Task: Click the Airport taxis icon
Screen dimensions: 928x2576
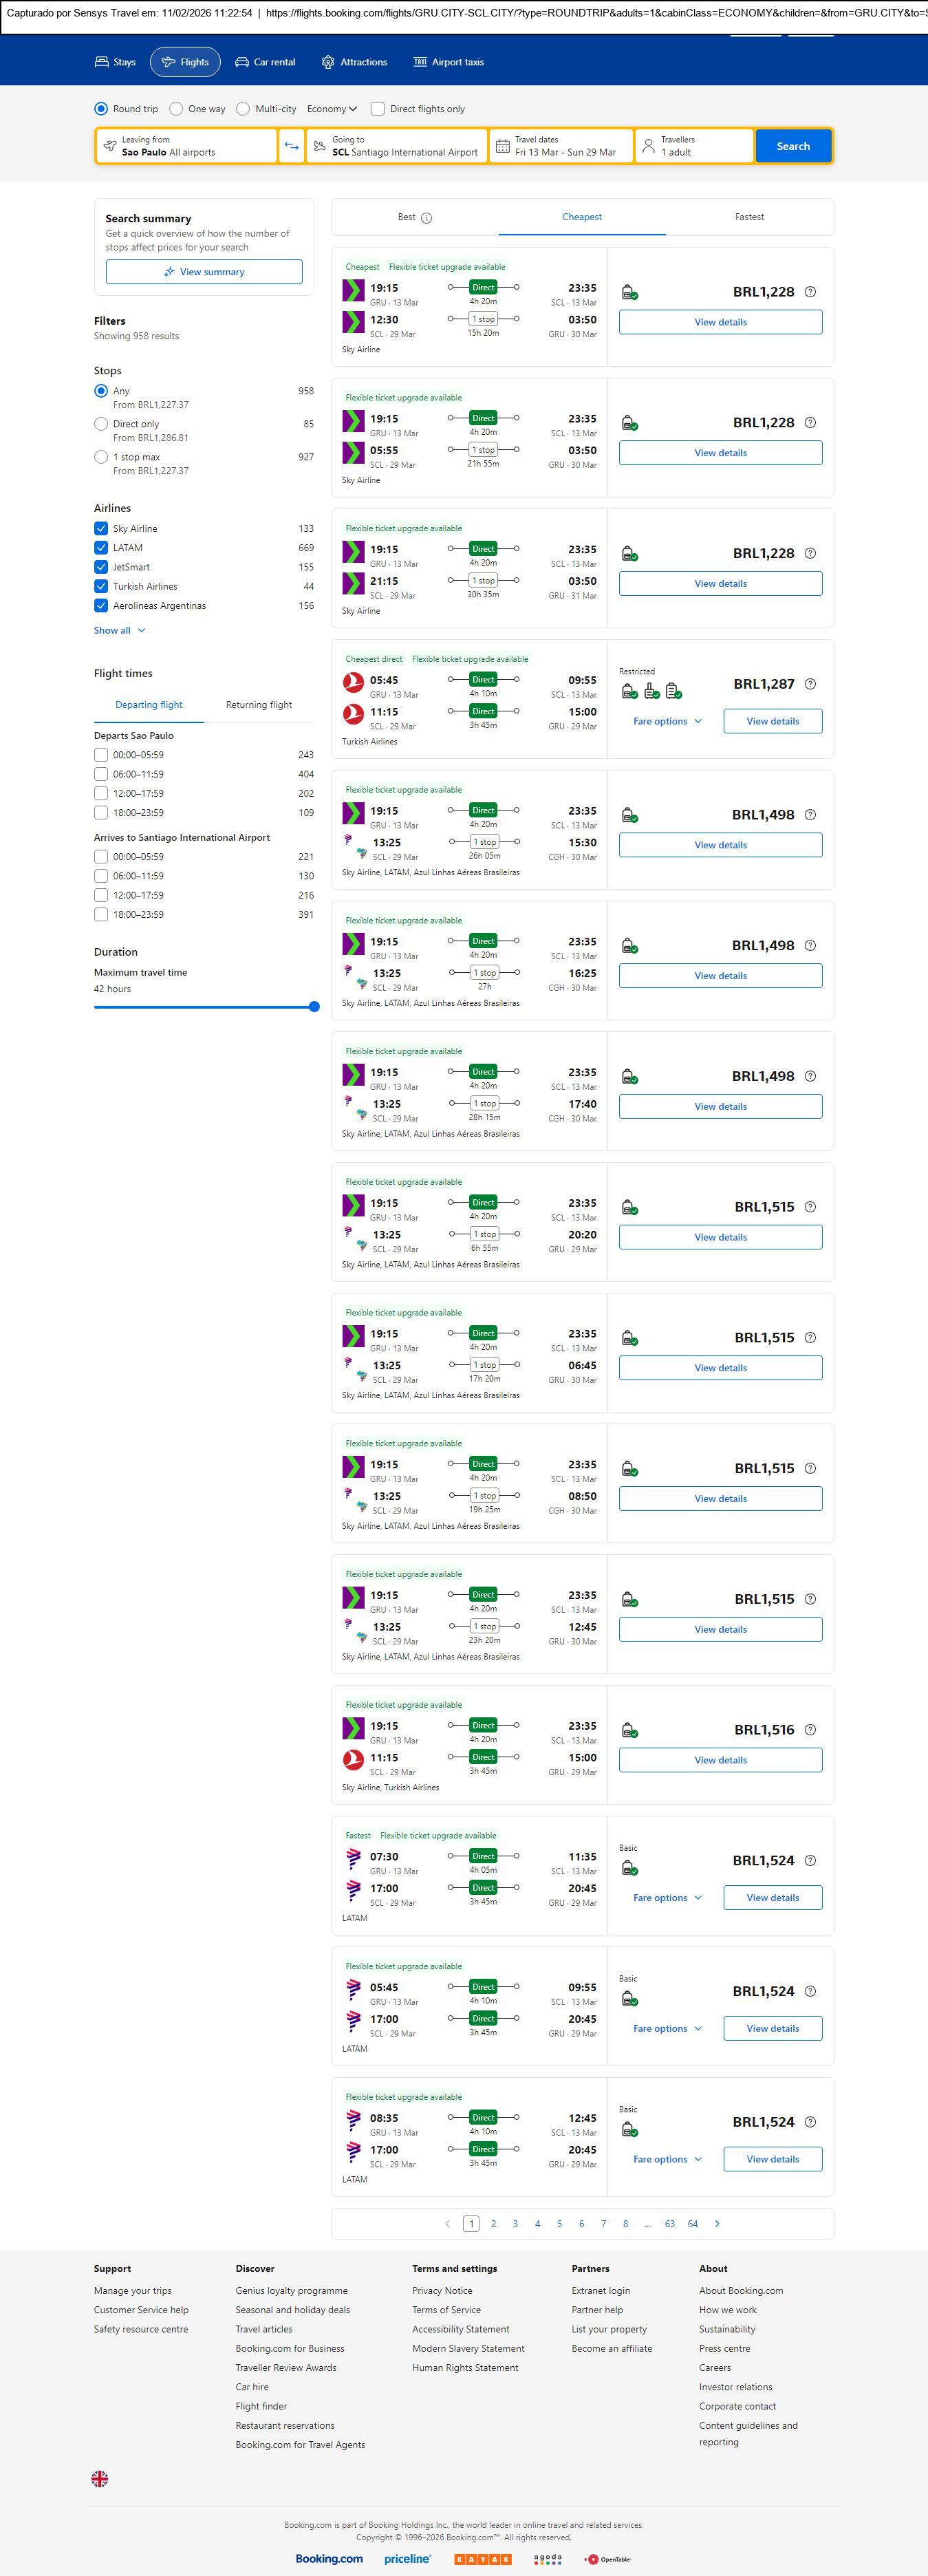Action: [x=420, y=62]
